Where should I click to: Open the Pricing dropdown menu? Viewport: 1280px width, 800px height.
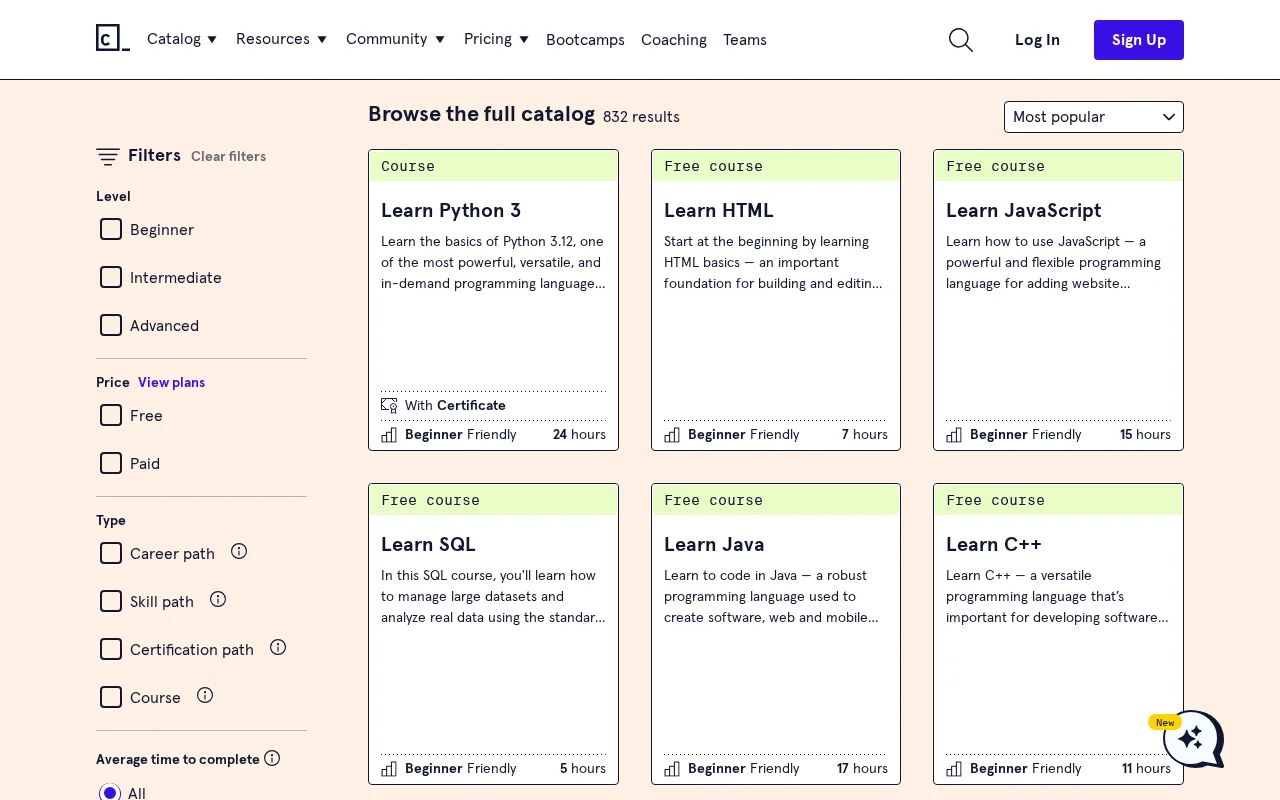click(x=496, y=39)
